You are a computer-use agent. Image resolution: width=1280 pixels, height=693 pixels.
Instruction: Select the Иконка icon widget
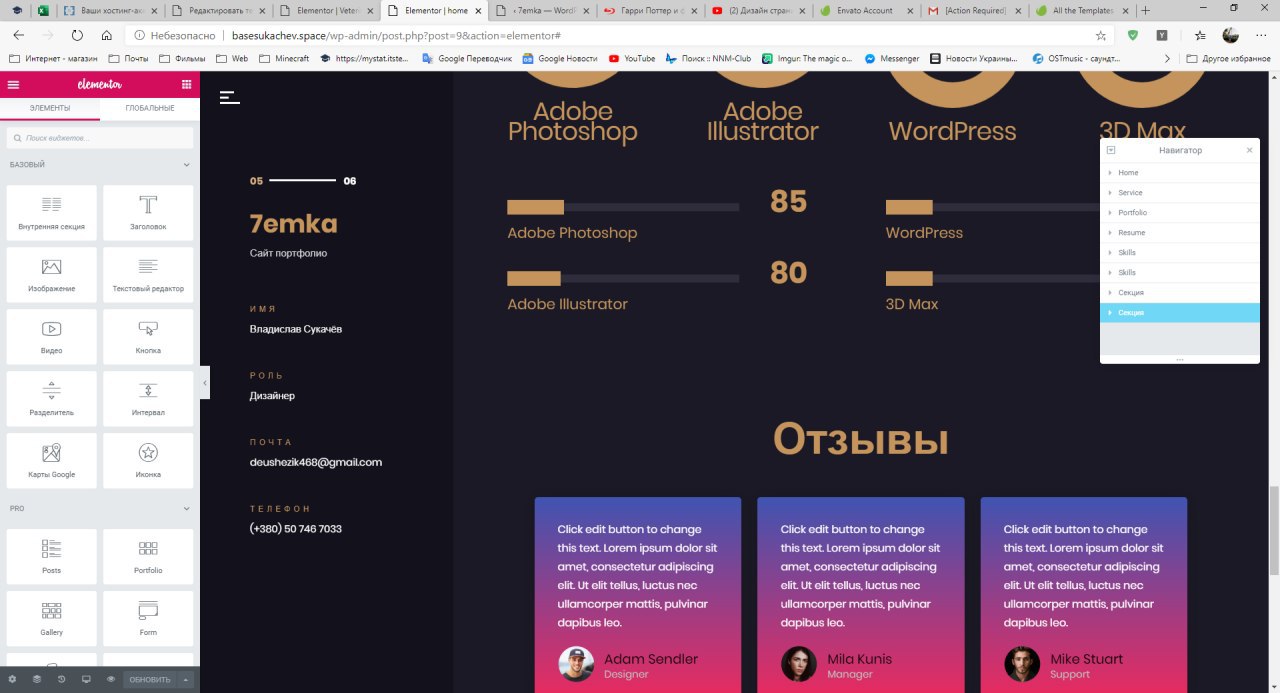(x=148, y=461)
